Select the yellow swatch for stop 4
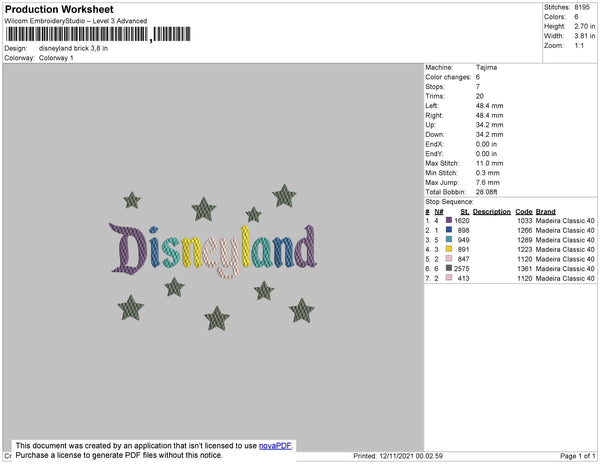This screenshot has width=600, height=464. pos(449,249)
